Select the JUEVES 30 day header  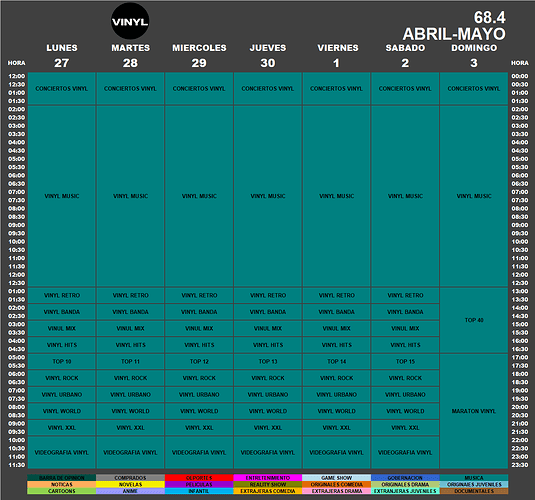(268, 55)
